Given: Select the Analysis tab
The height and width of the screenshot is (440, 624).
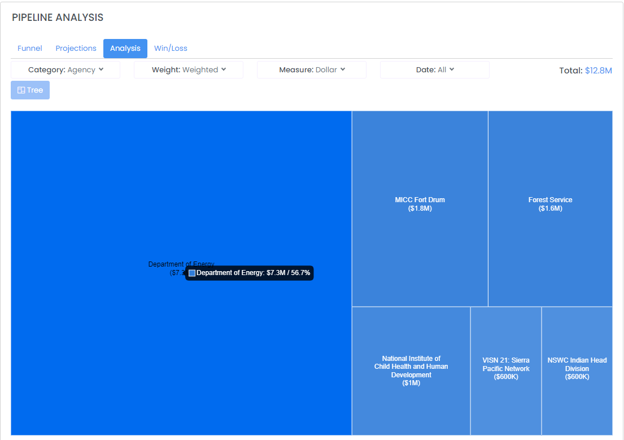Looking at the screenshot, I should pos(125,48).
